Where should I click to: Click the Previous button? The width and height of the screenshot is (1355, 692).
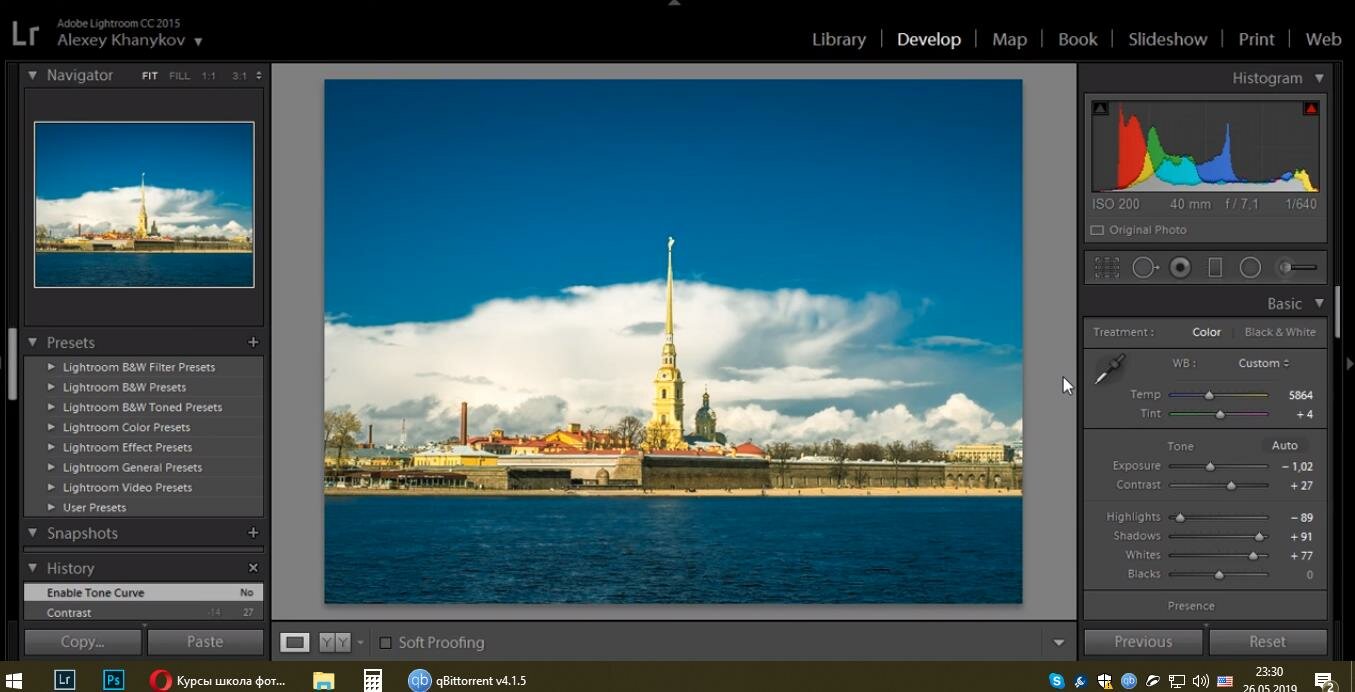1143,642
